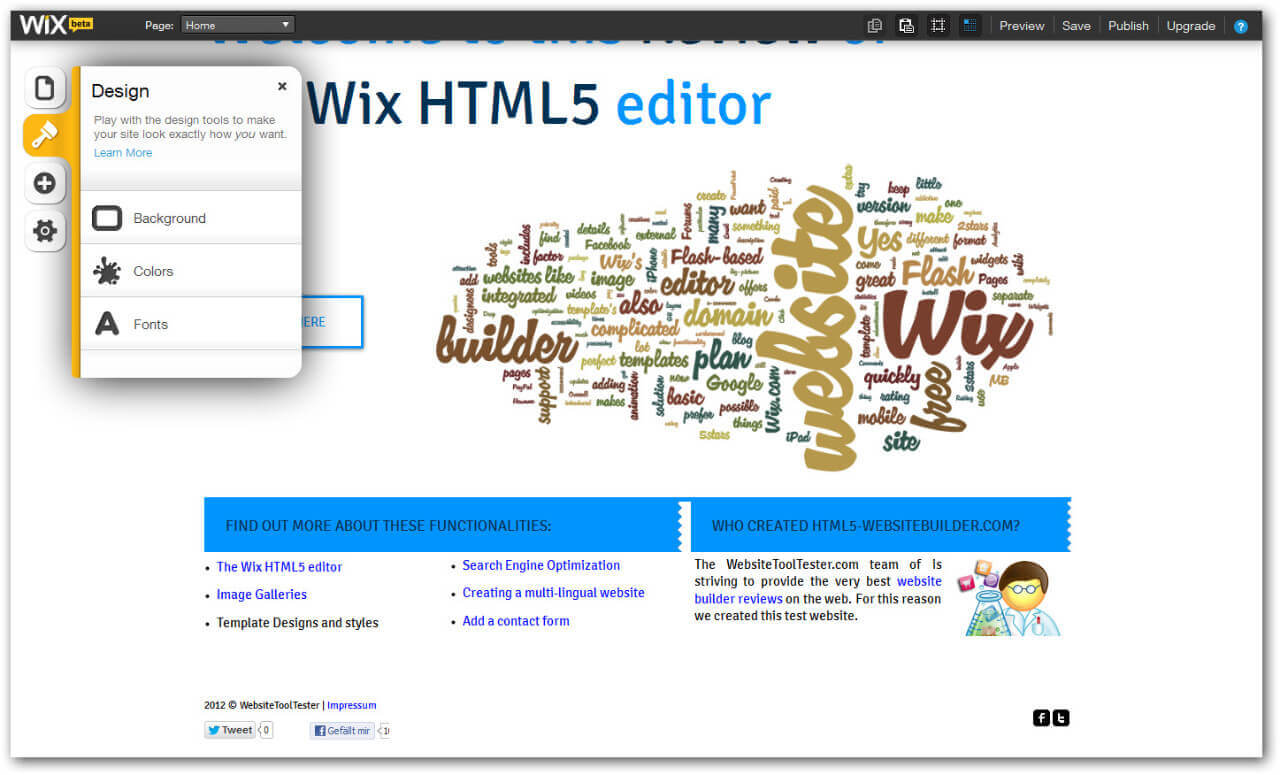The width and height of the screenshot is (1280, 775).
Task: Click the Copy icon in top toolbar
Action: tap(875, 26)
